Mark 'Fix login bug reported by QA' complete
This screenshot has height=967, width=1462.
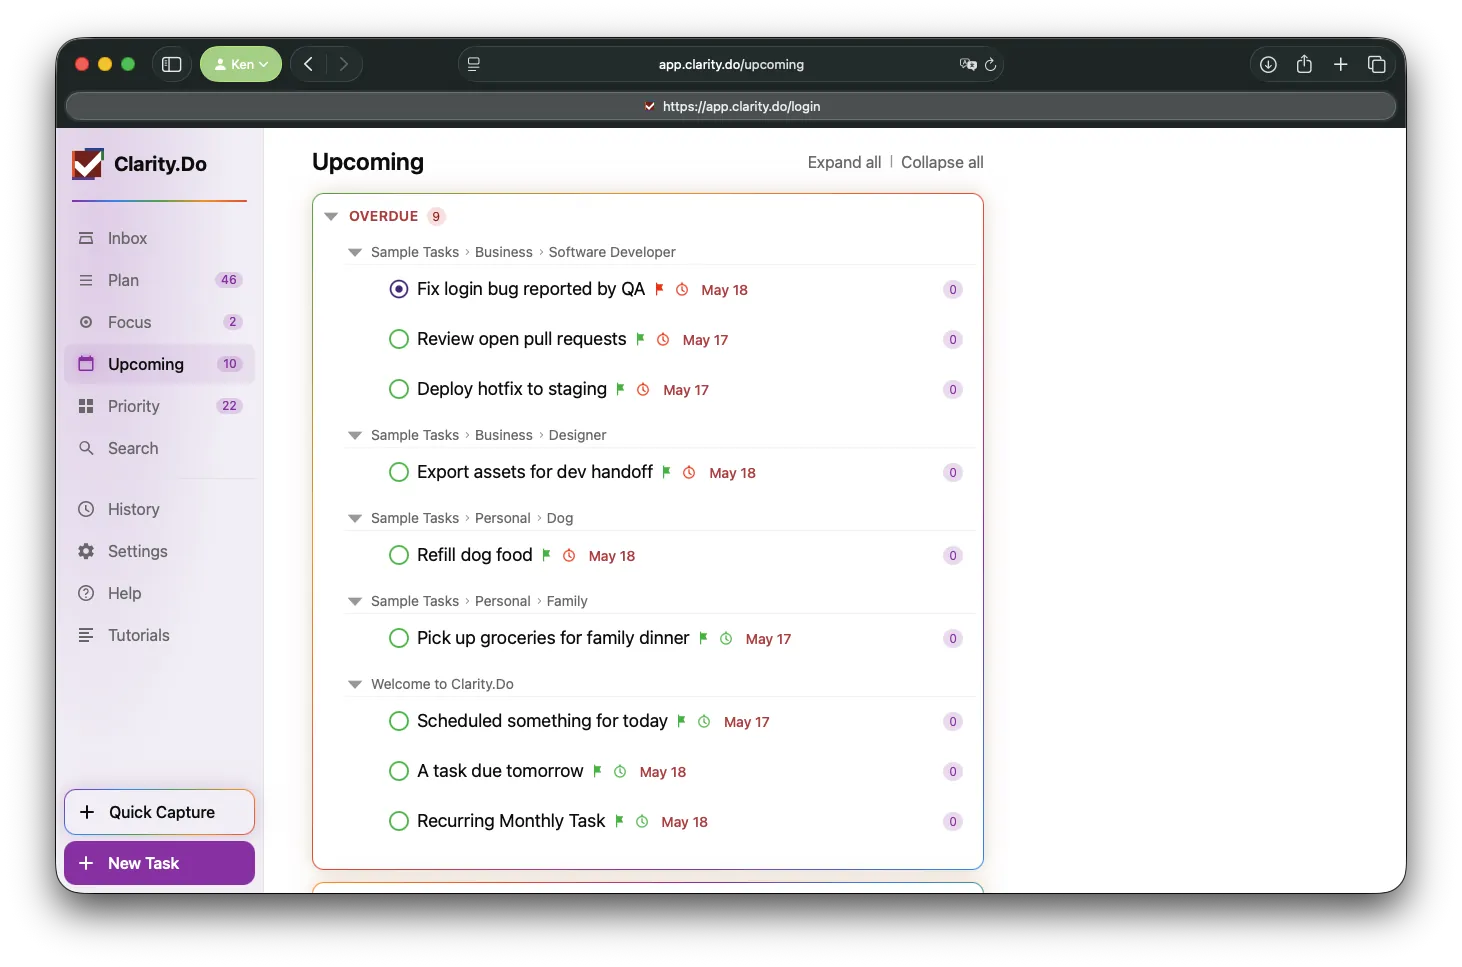coord(399,289)
